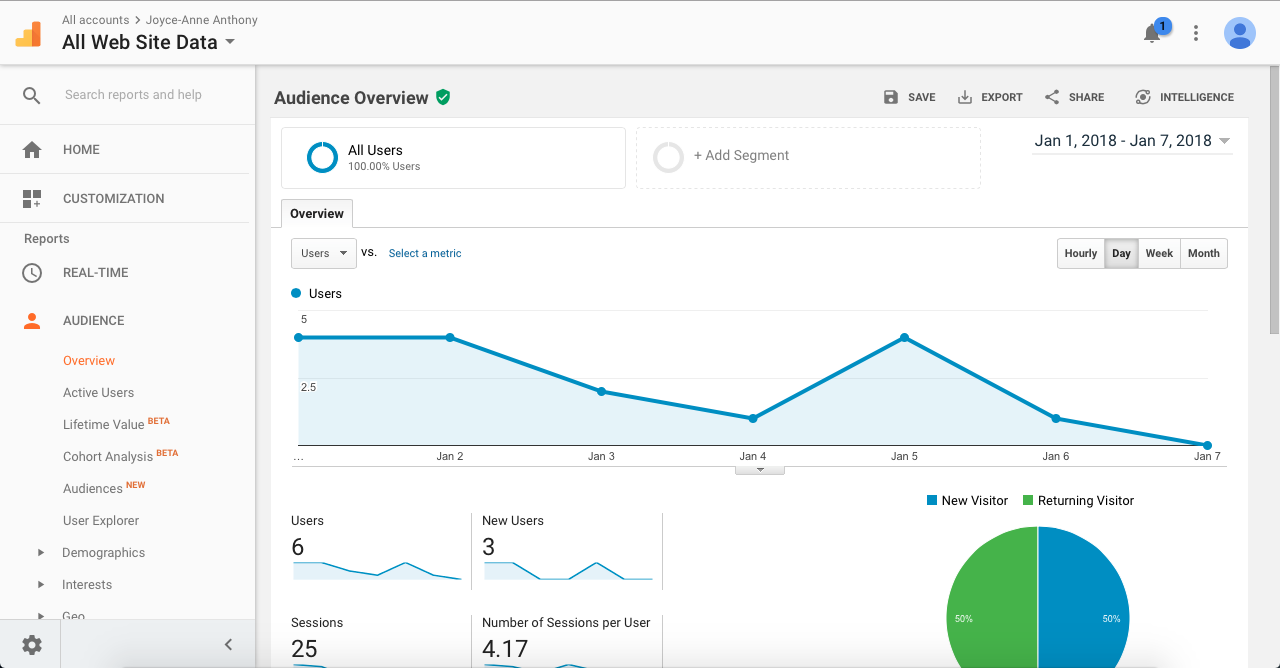Click the search magnifier icon
Viewport: 1280px width, 668px height.
click(32, 95)
